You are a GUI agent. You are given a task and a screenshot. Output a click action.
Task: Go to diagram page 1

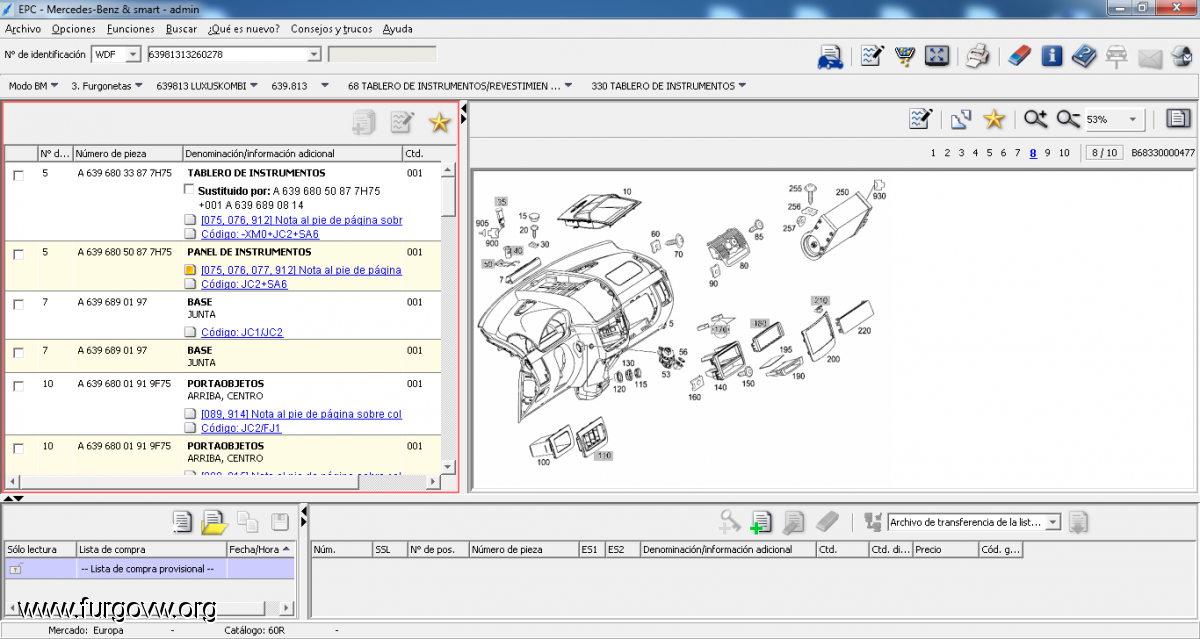(933, 153)
